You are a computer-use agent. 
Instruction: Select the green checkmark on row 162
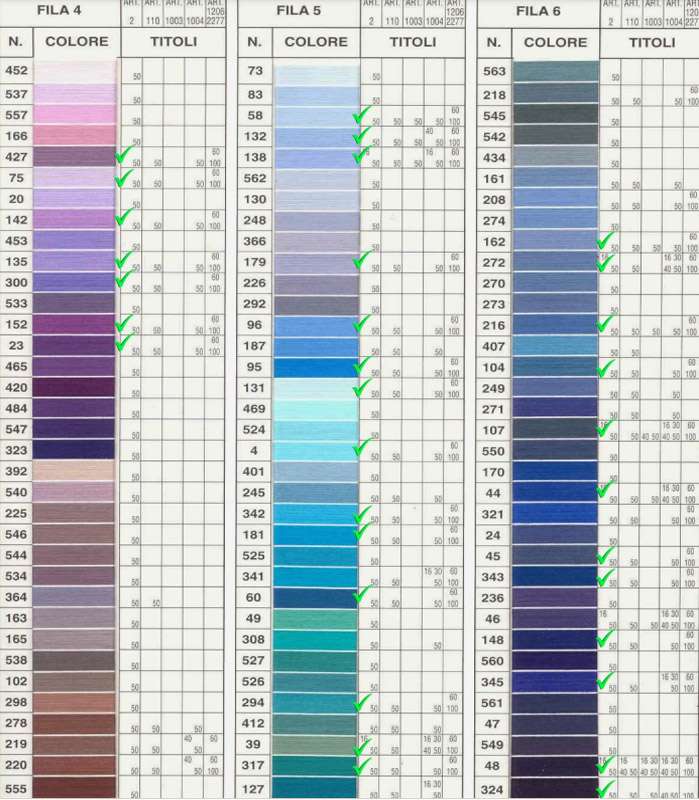click(x=603, y=241)
